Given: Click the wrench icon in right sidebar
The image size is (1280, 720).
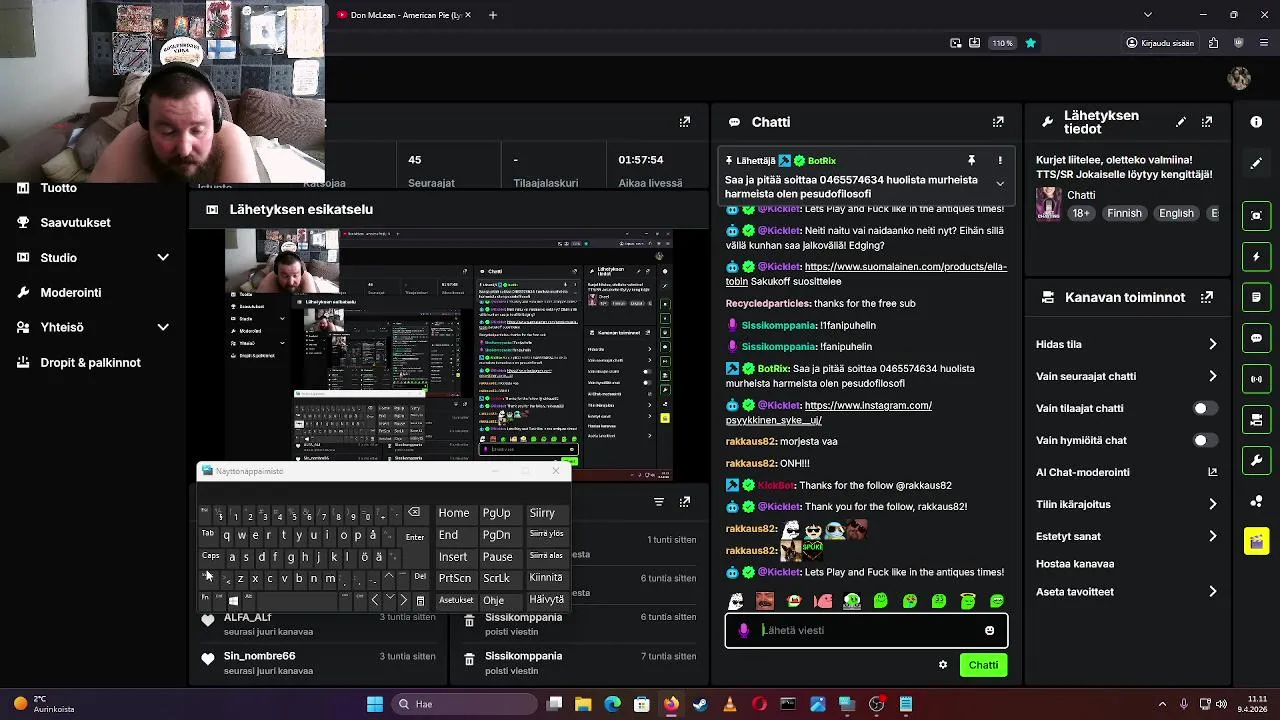Looking at the screenshot, I should click(1257, 461).
